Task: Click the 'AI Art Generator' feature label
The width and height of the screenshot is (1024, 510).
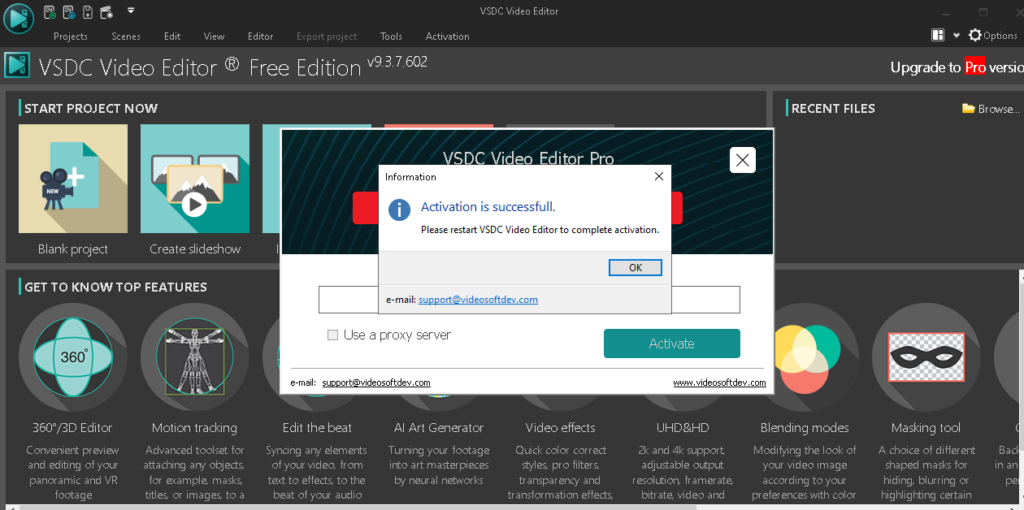Action: (439, 428)
